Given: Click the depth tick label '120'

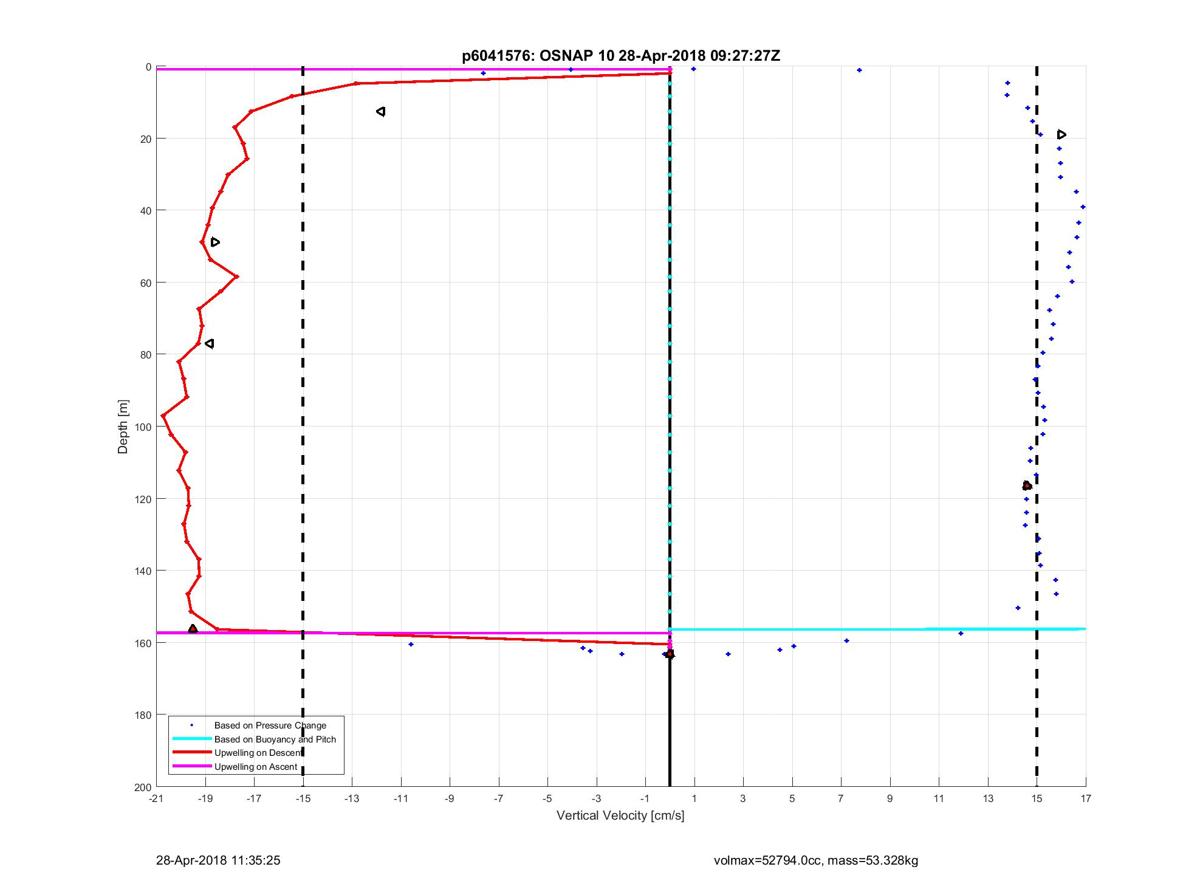Looking at the screenshot, I should [142, 499].
